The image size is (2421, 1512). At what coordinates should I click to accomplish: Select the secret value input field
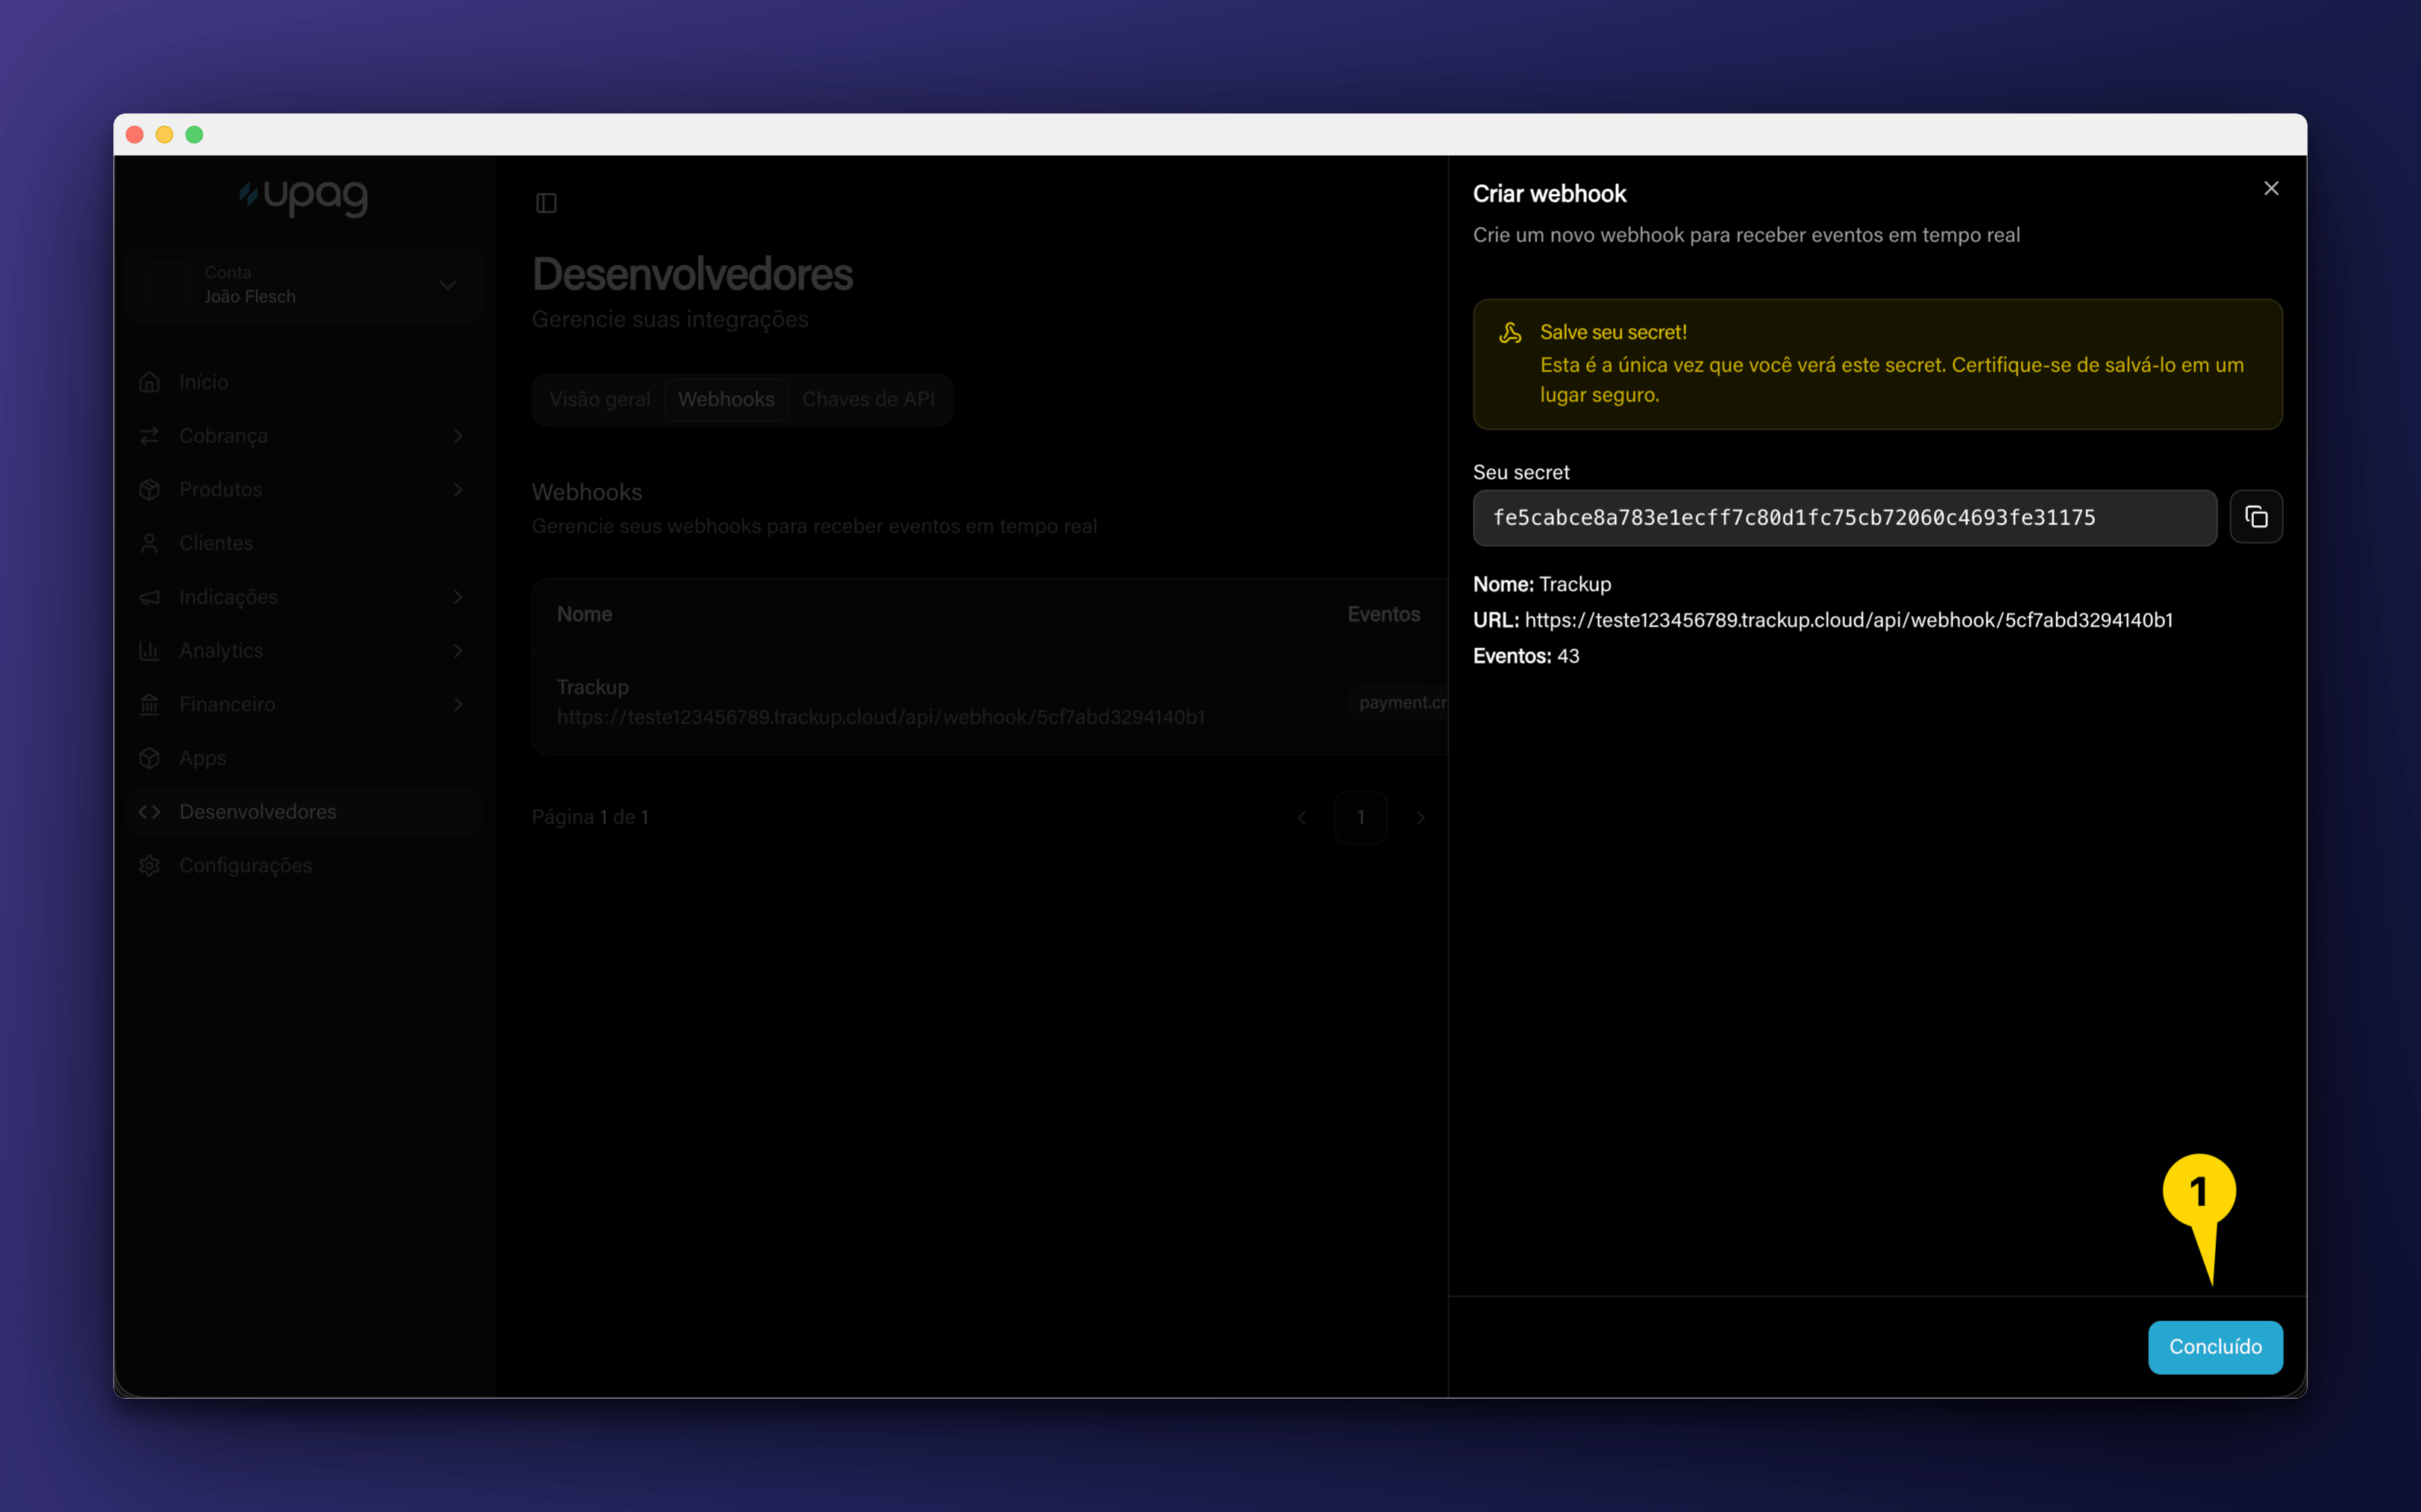pyautogui.click(x=1844, y=517)
